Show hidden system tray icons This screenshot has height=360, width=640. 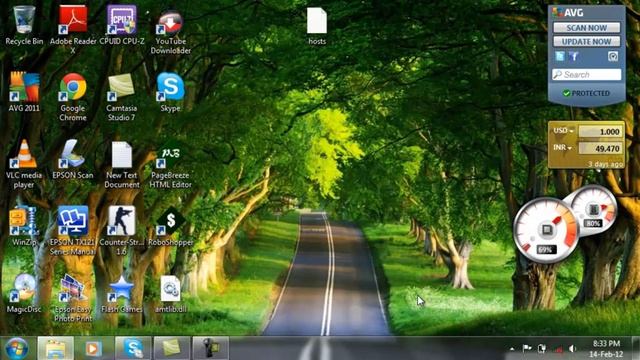tap(512, 349)
